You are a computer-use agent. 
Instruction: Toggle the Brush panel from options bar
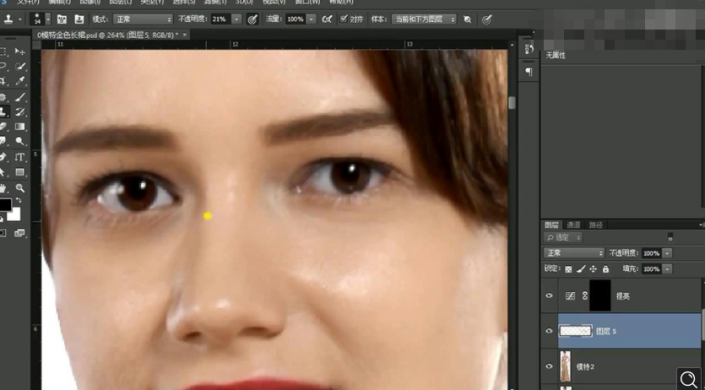(x=62, y=19)
